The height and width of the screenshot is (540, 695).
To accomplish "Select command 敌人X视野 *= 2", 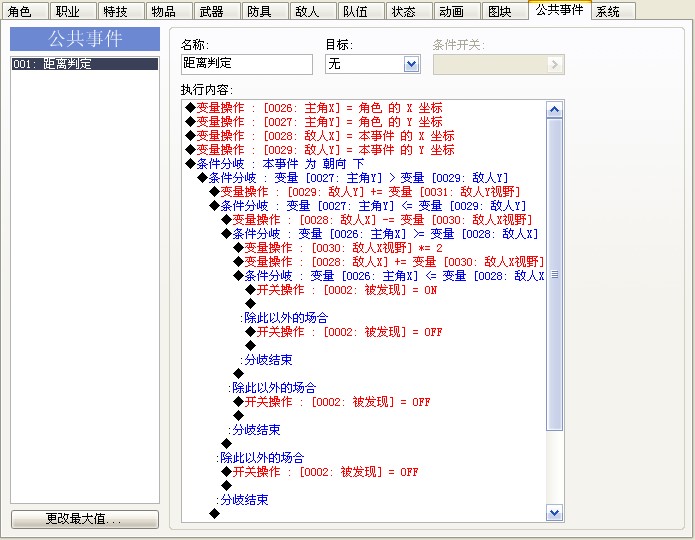I will 338,248.
